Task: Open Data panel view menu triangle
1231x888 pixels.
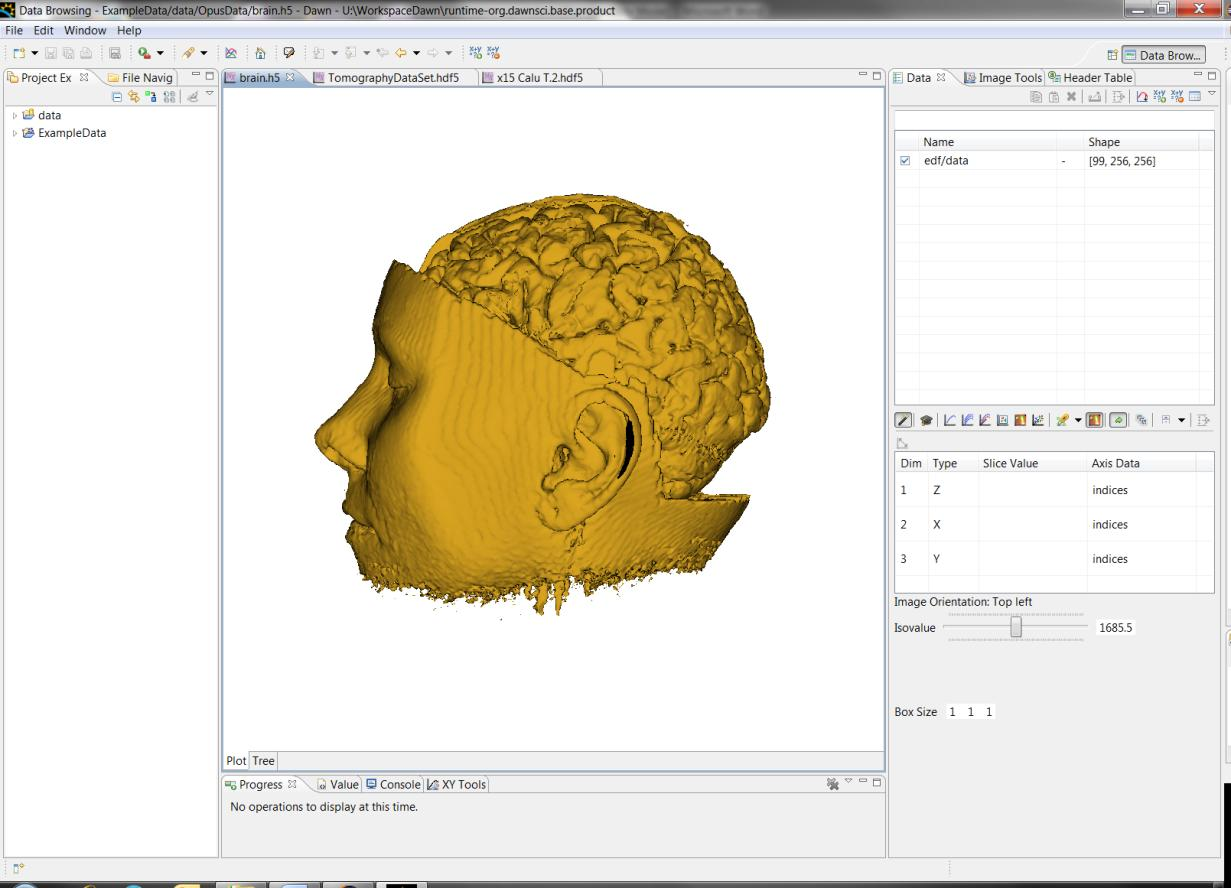Action: coord(1212,93)
